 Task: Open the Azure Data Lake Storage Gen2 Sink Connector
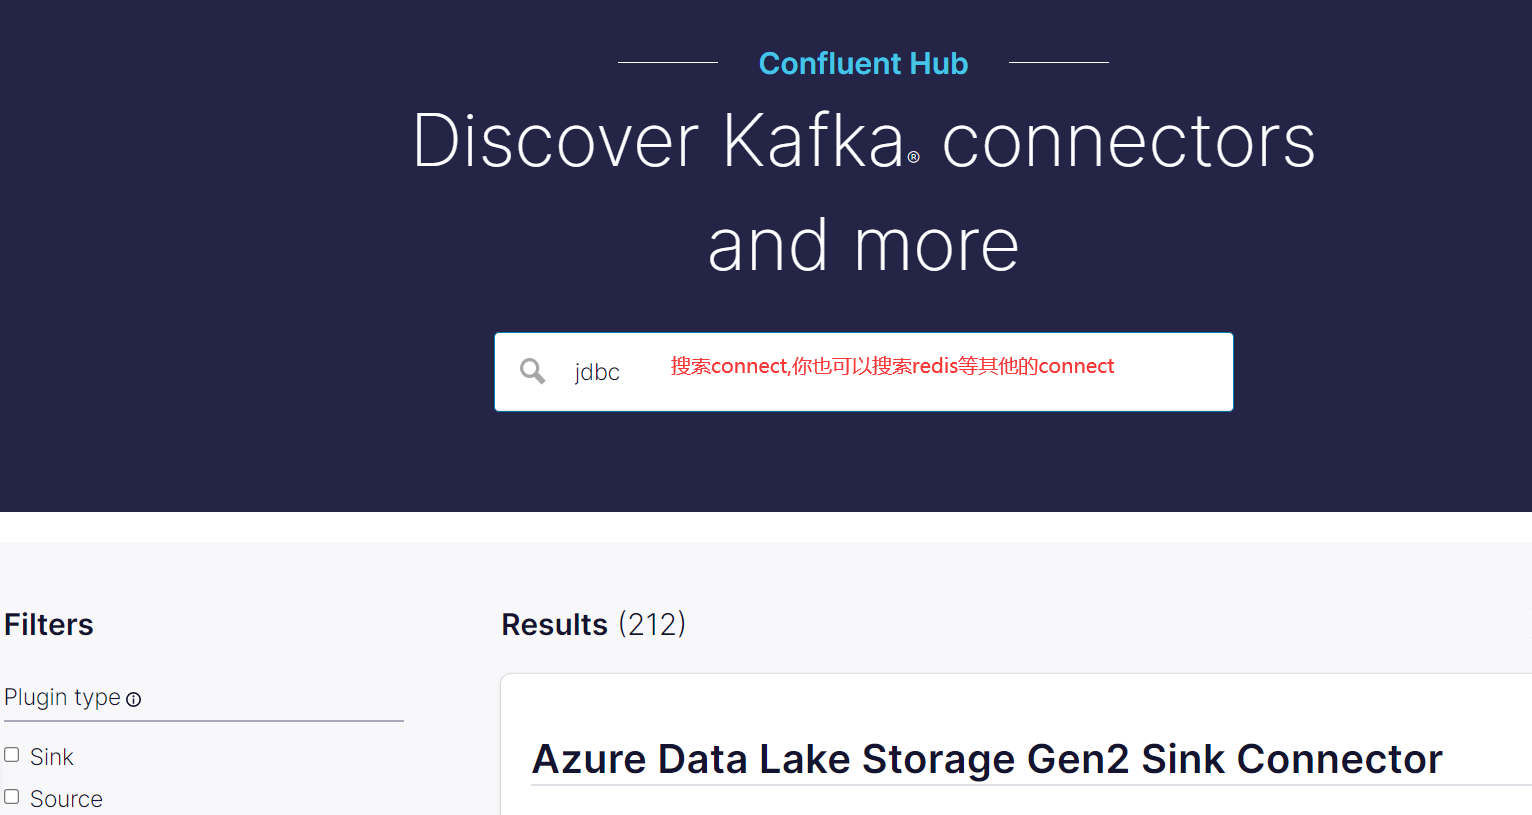click(x=987, y=758)
